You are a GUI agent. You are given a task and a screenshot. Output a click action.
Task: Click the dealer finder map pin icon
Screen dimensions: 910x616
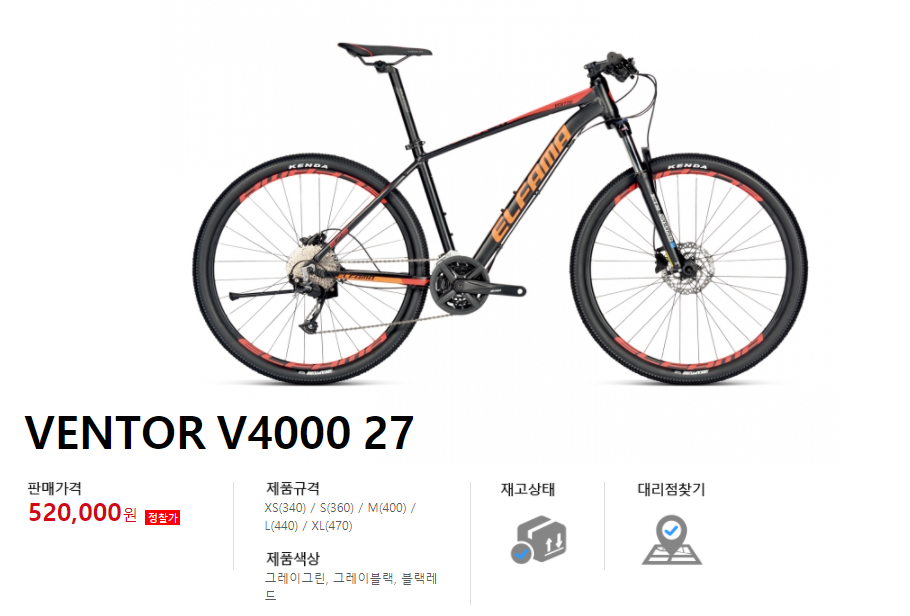[671, 540]
